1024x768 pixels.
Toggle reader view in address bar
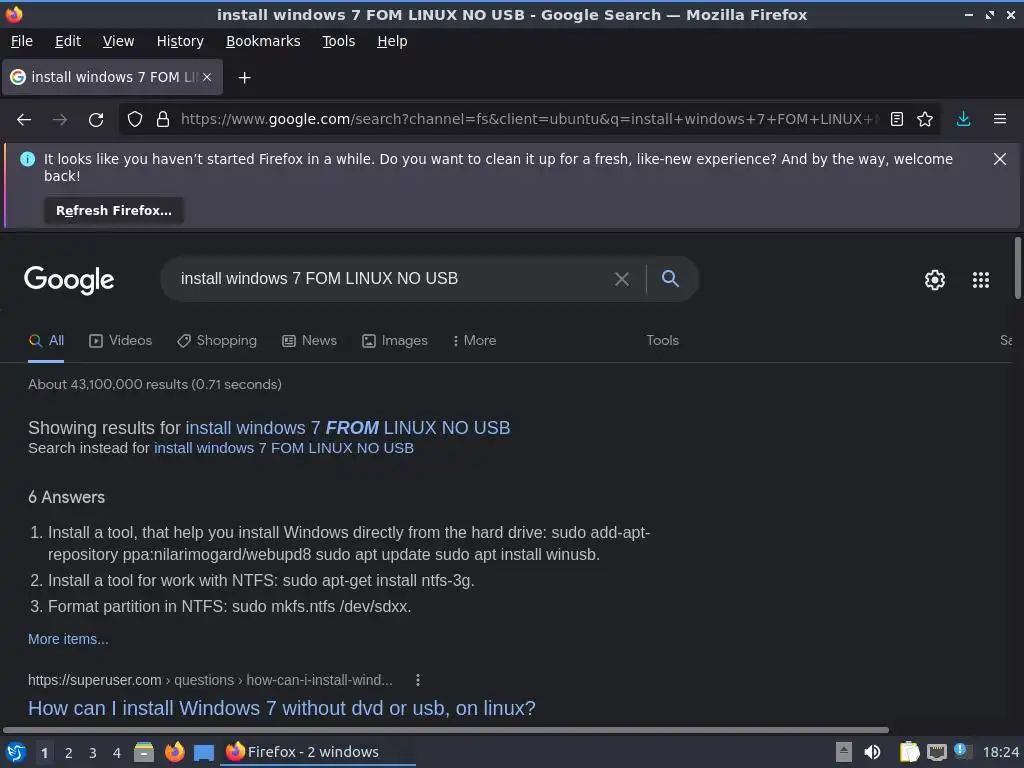coord(897,120)
